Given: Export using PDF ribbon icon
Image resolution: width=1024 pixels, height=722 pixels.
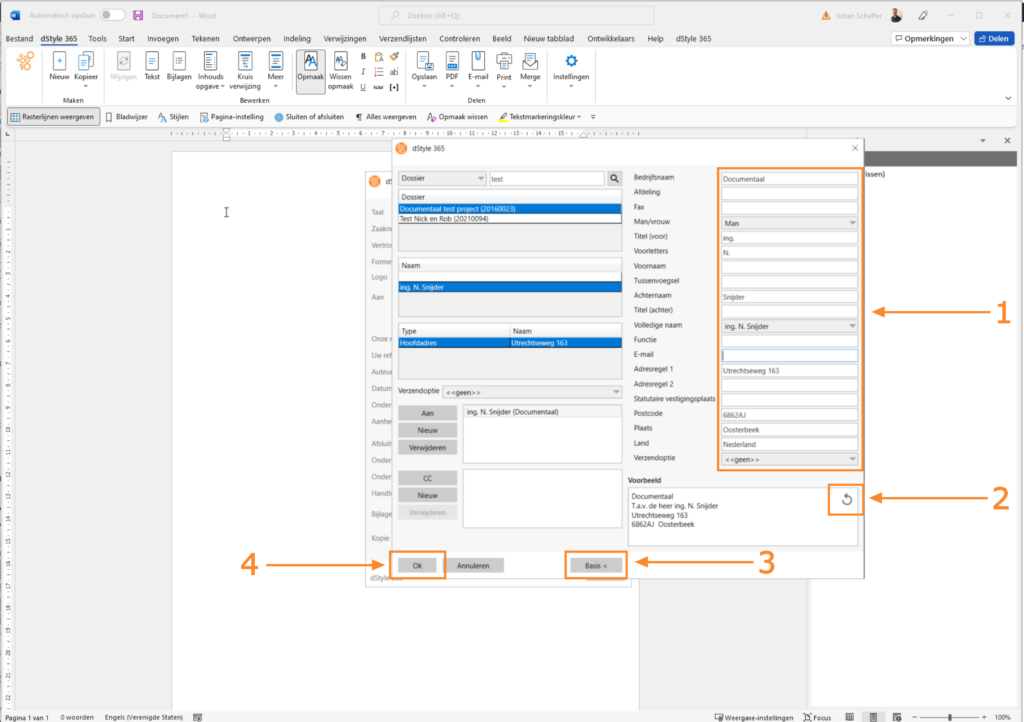Looking at the screenshot, I should (x=452, y=69).
